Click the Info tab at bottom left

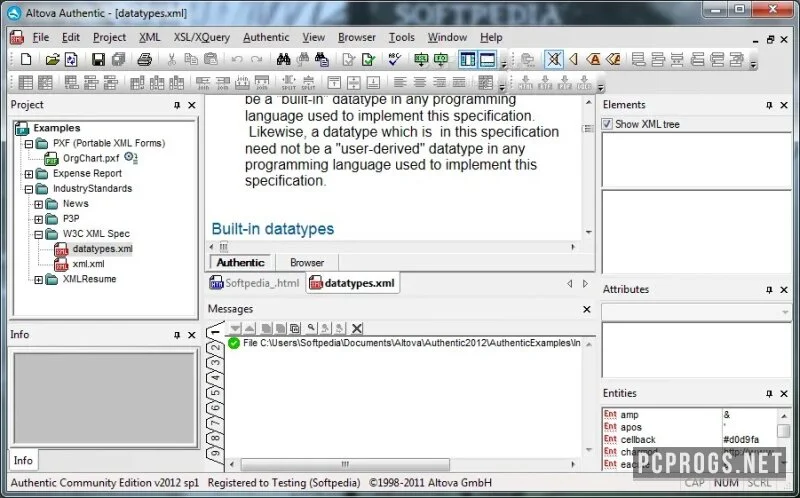23,460
